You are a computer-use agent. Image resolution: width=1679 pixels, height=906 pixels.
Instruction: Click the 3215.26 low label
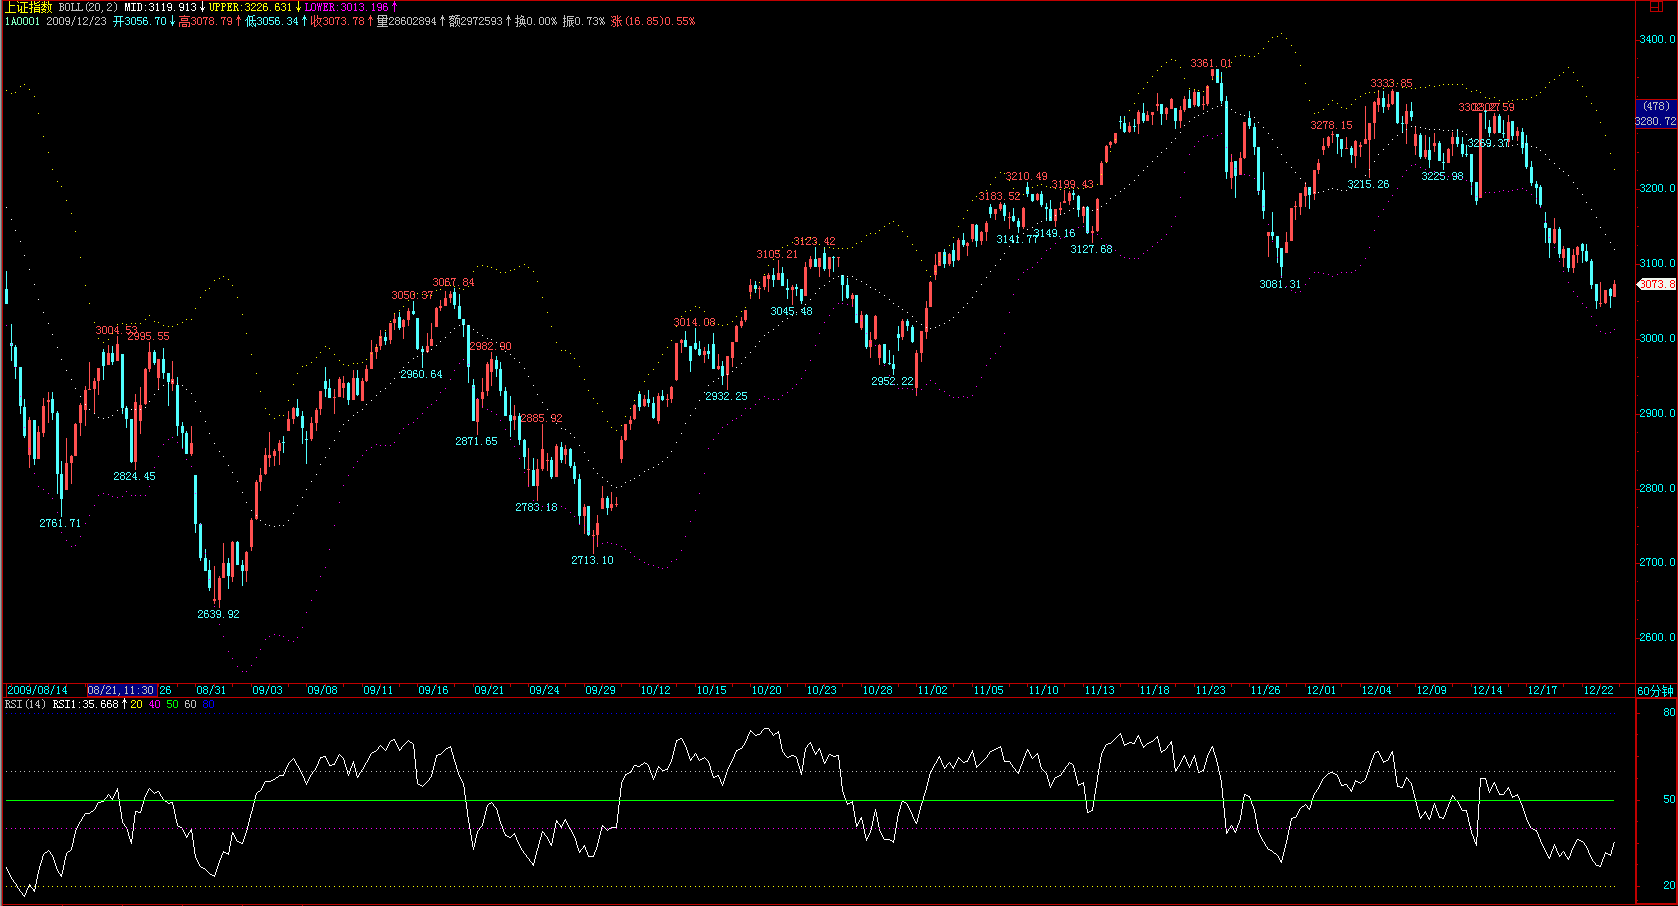pos(1368,184)
